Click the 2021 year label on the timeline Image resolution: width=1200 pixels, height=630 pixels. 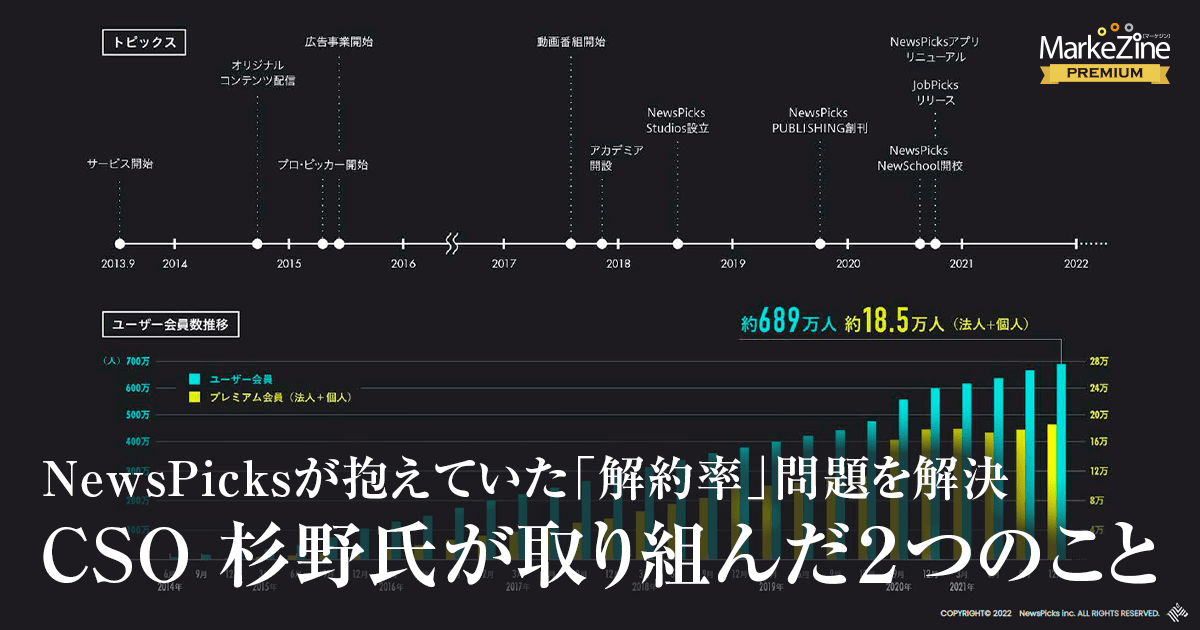(x=961, y=264)
